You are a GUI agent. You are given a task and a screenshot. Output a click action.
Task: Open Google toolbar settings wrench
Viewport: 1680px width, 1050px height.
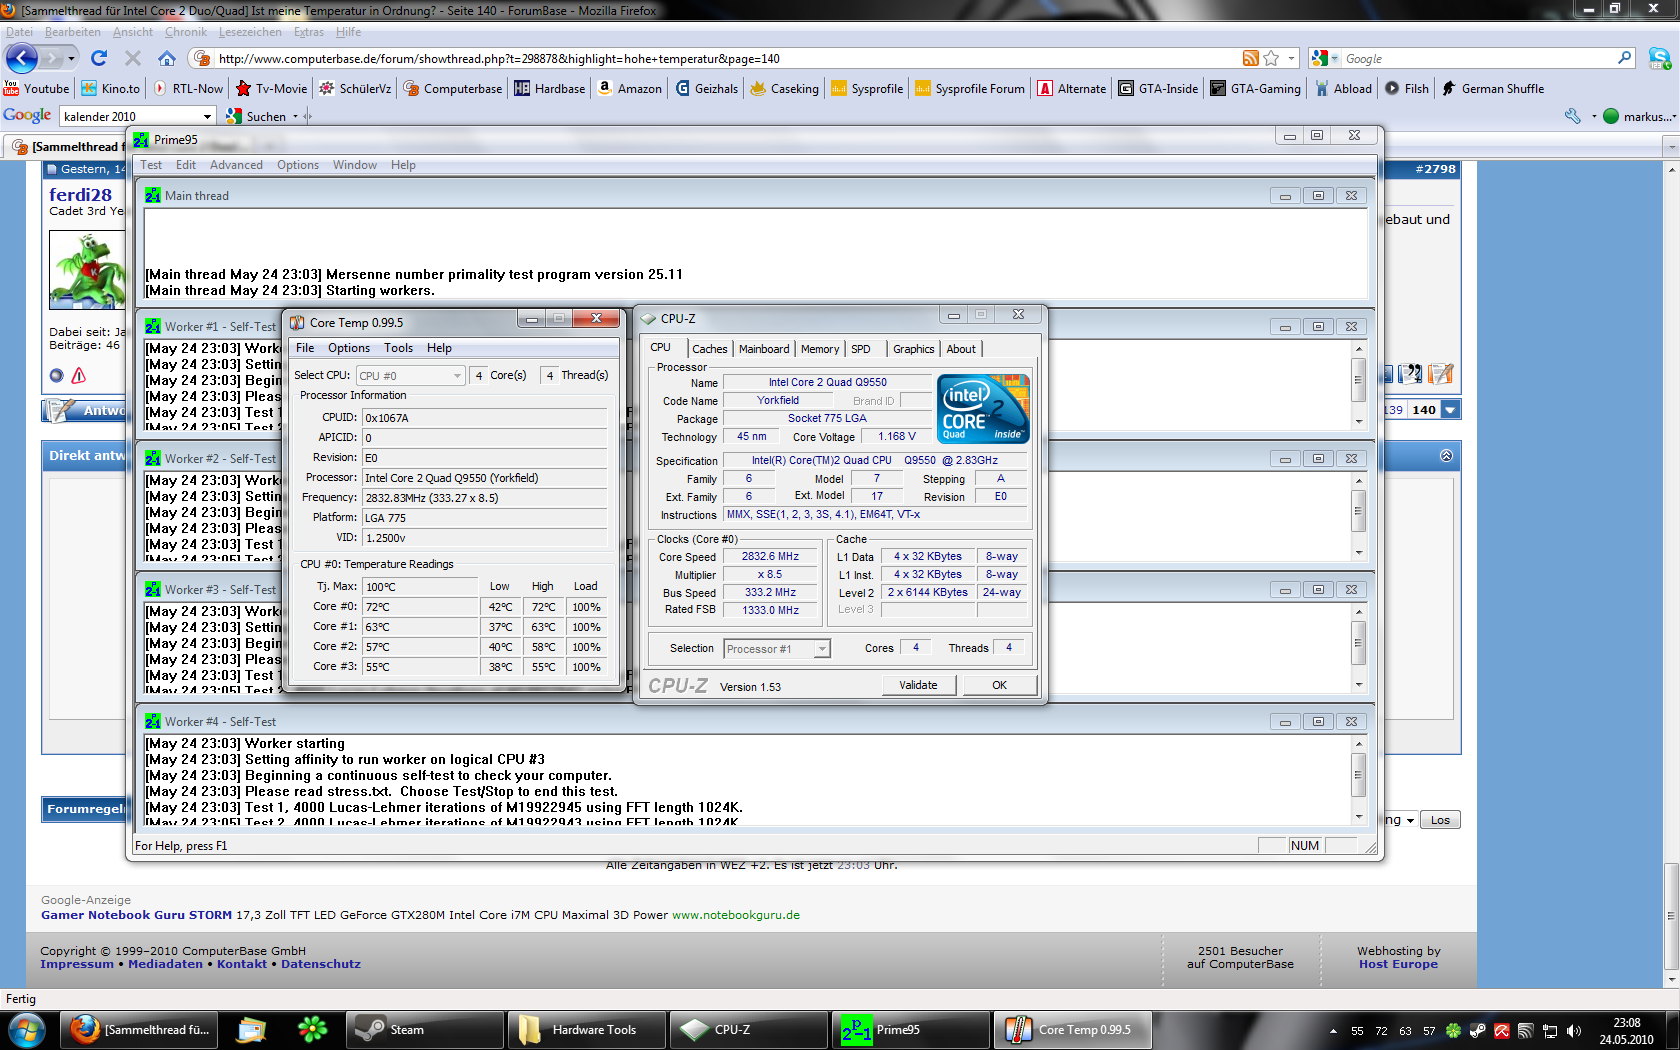(1572, 116)
